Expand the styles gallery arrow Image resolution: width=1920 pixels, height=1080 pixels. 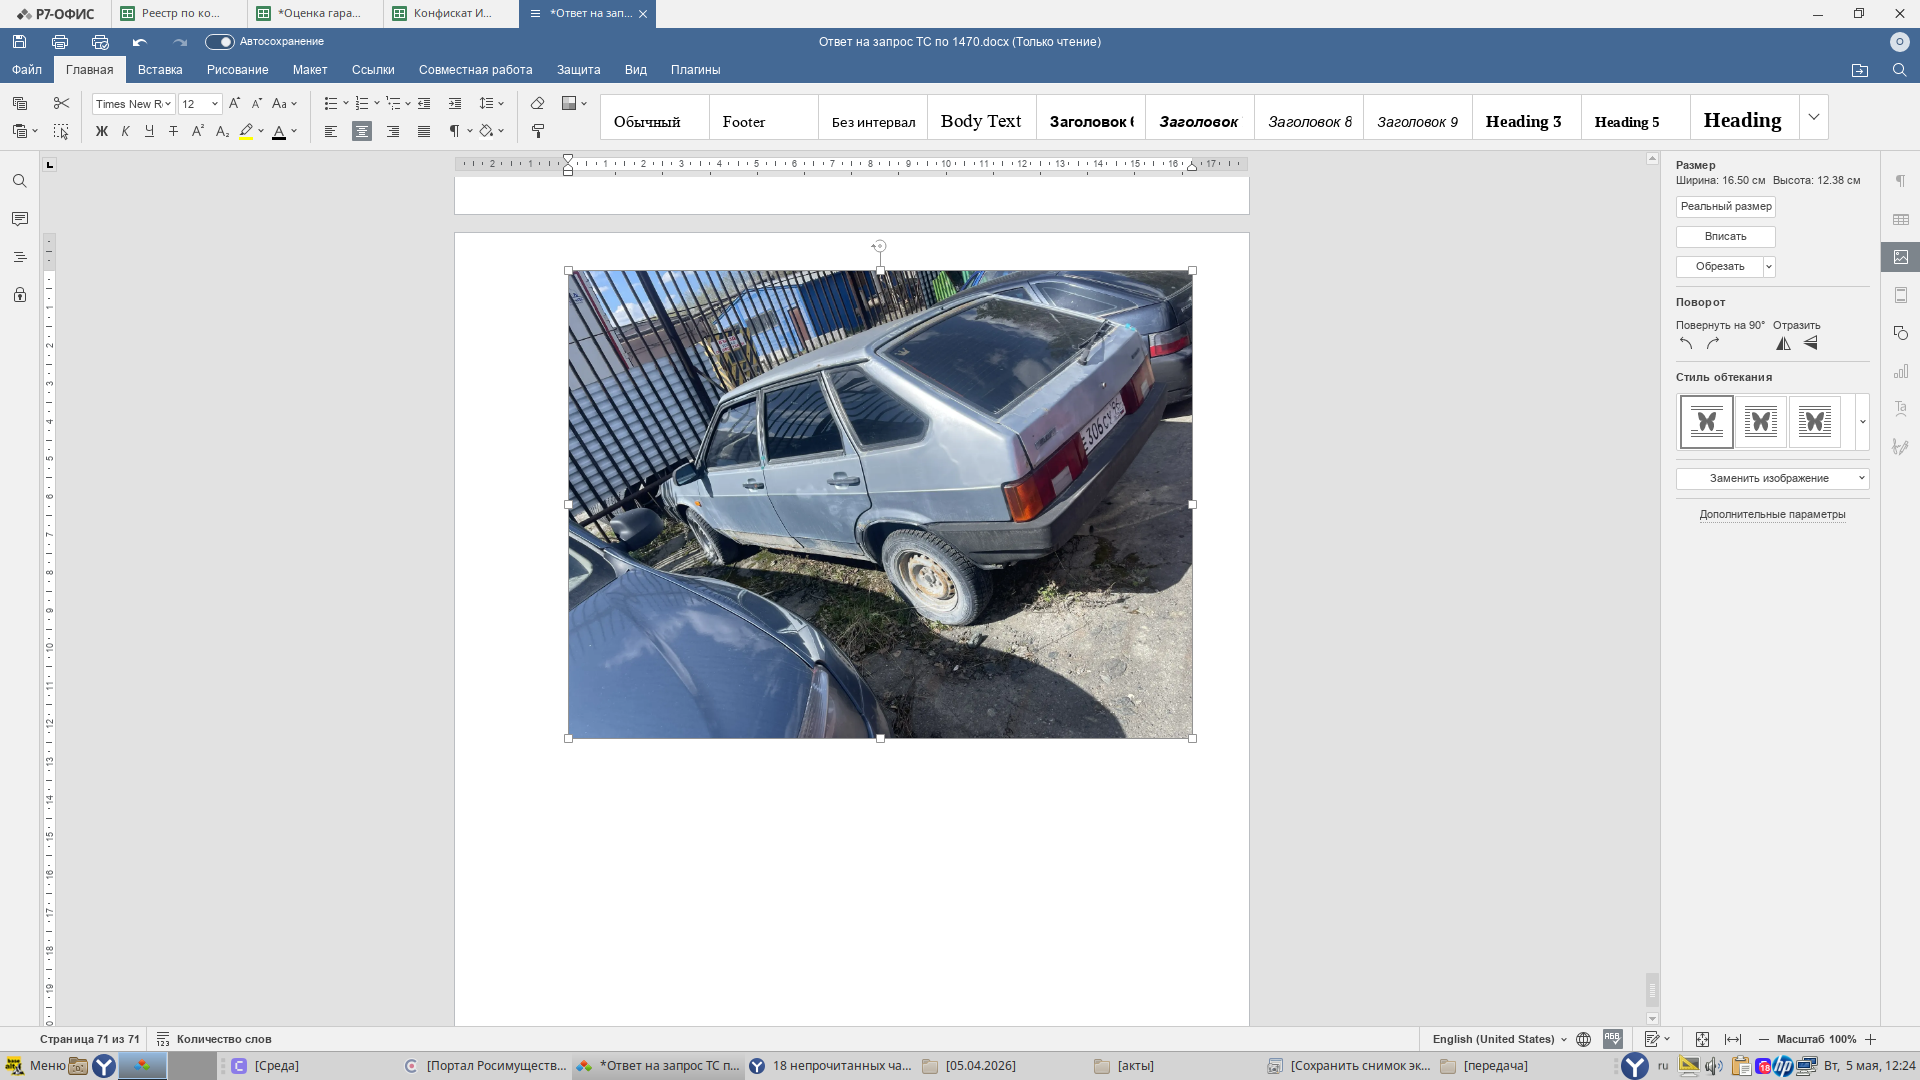point(1814,118)
